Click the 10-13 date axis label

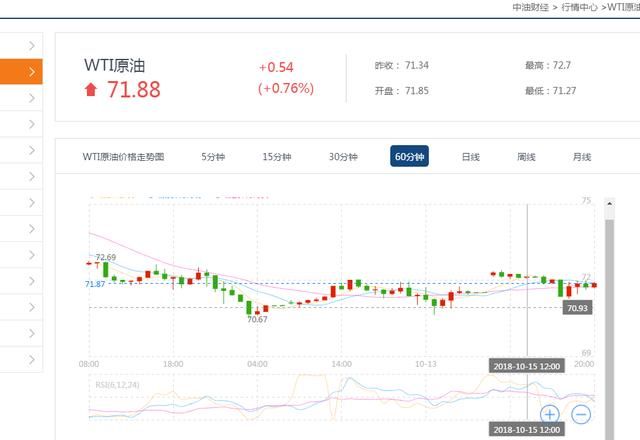tap(426, 364)
